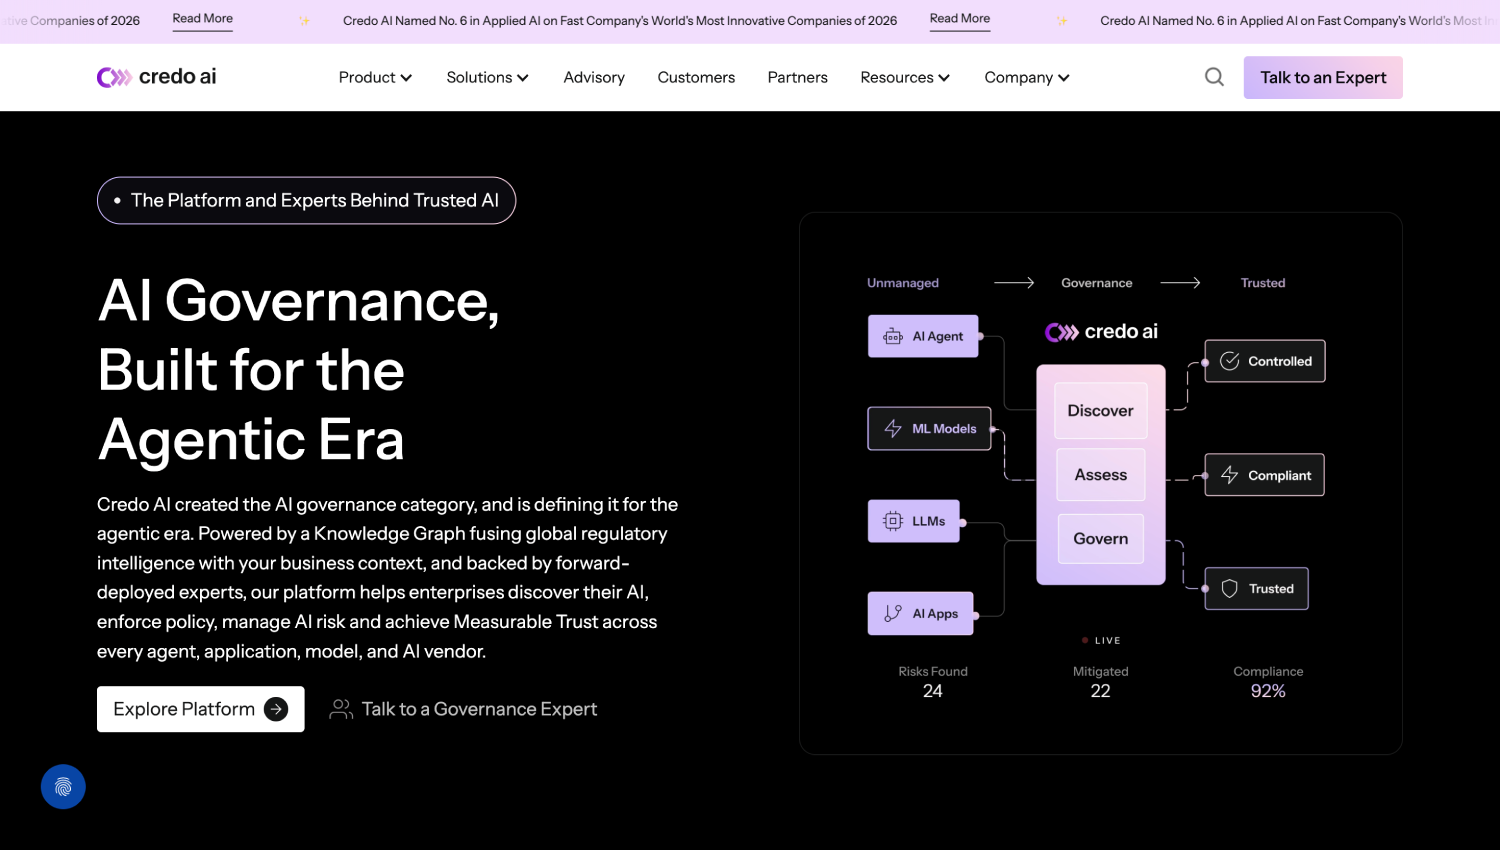
Task: Click the middle Read More banner link
Action: 960,19
